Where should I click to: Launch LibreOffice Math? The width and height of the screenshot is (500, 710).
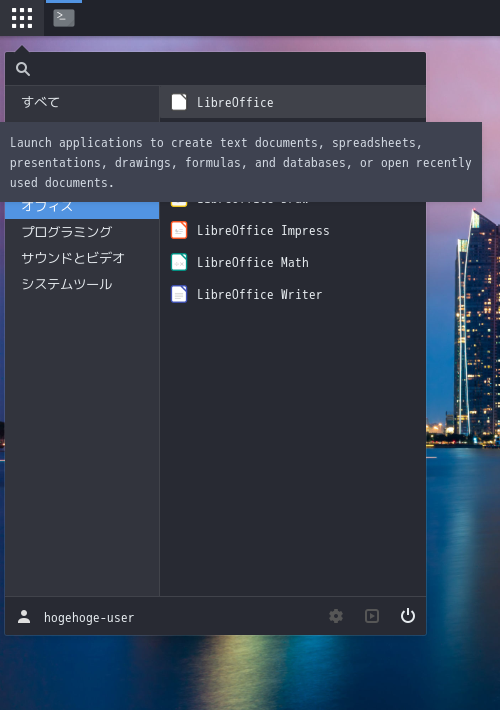293,263
